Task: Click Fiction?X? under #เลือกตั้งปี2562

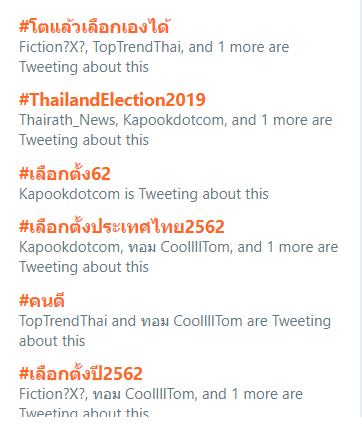Action: (53, 394)
